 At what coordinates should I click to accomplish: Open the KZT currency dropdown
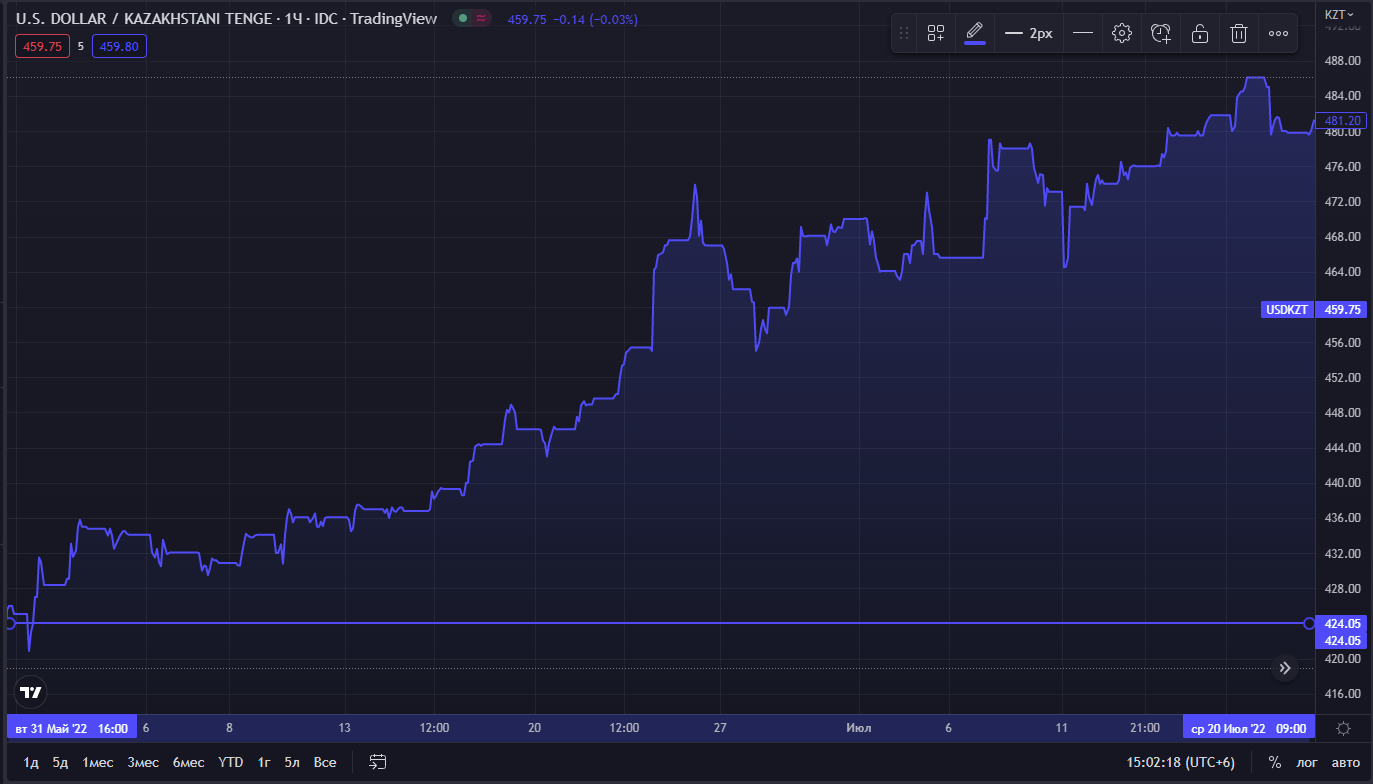click(x=1340, y=14)
